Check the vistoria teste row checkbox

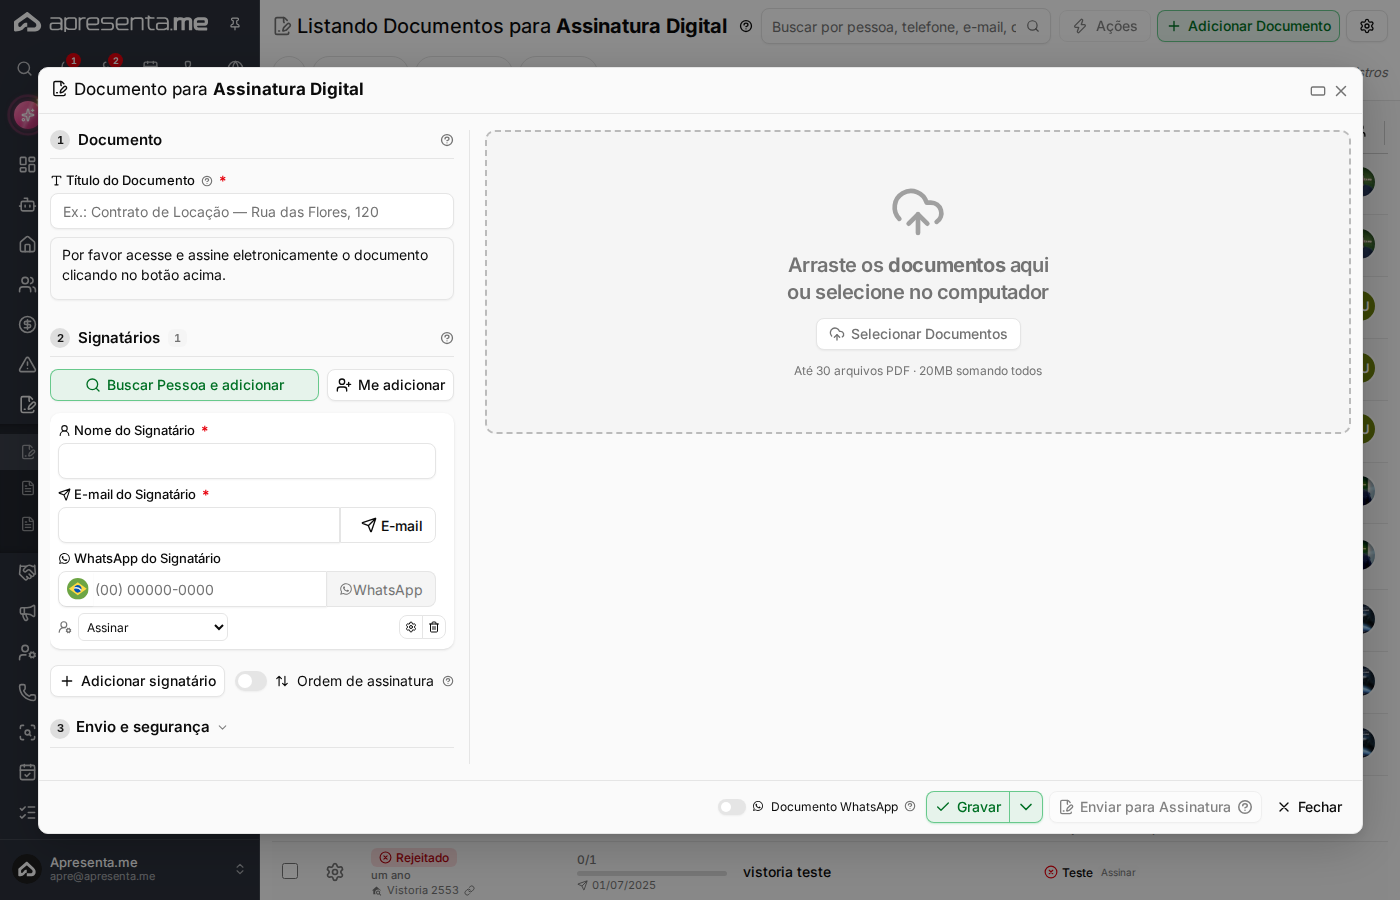[x=290, y=871]
